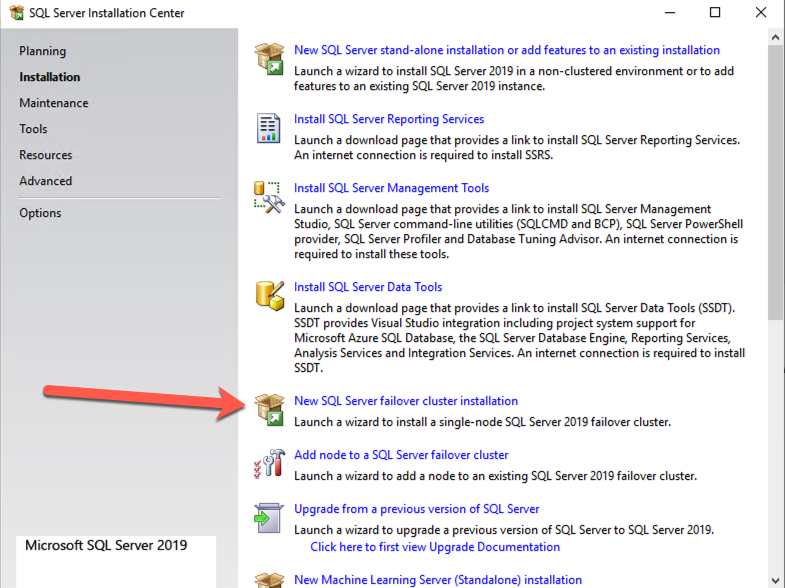Go to the Advanced section
The image size is (785, 588).
point(46,181)
